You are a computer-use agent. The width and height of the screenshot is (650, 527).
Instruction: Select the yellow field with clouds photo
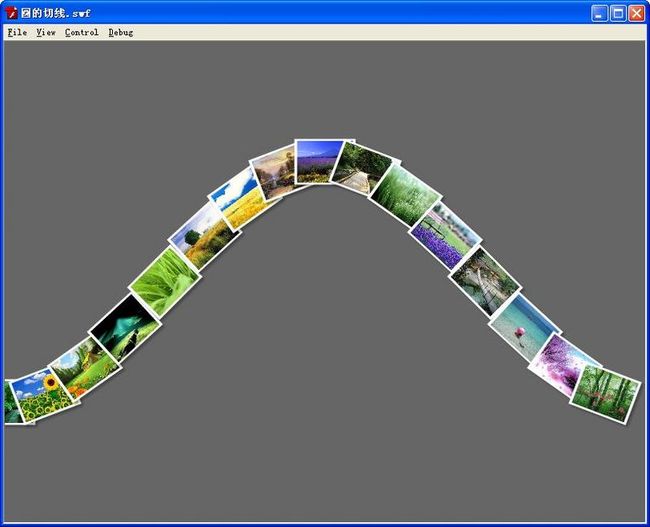(x=243, y=199)
